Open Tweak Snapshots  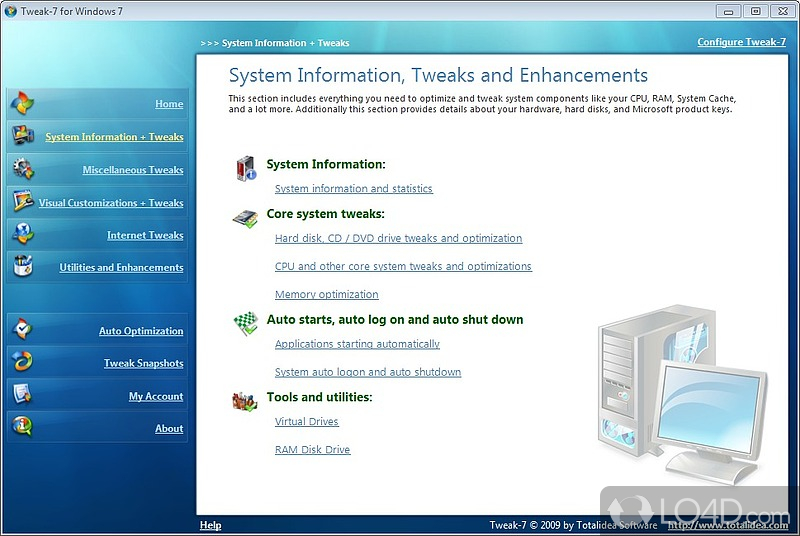tap(143, 363)
